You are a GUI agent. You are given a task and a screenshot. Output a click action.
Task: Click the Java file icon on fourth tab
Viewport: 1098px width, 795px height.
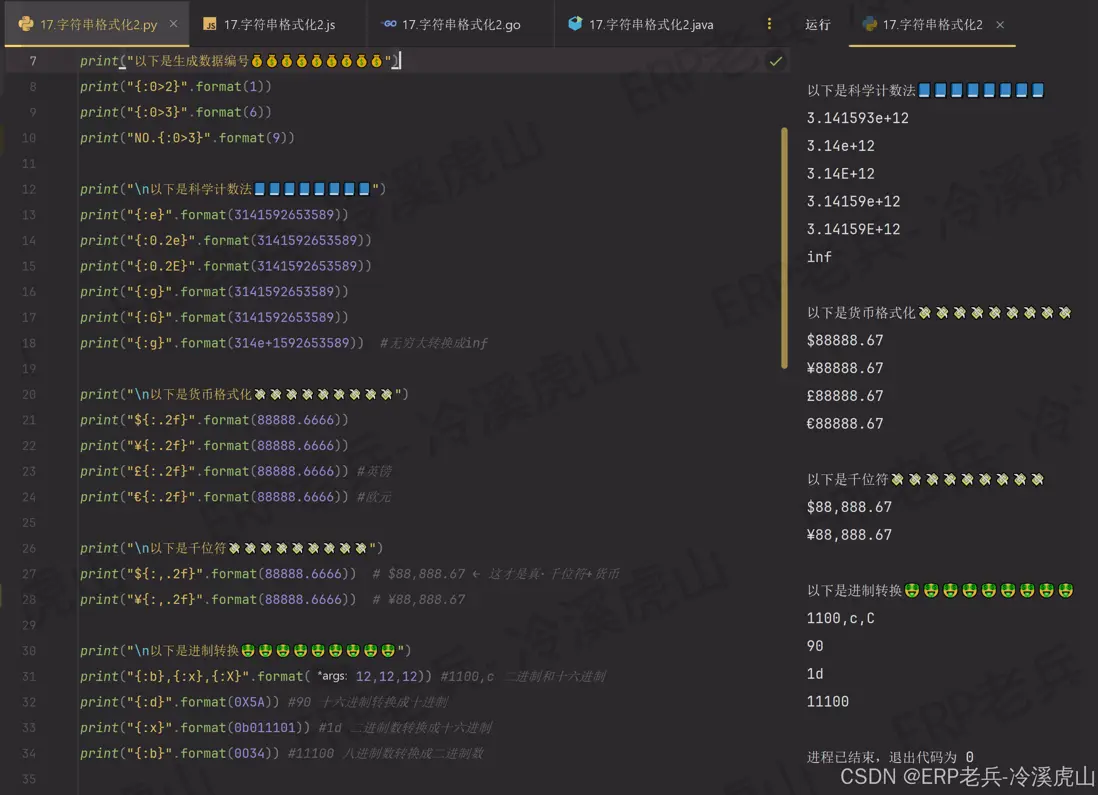[575, 24]
